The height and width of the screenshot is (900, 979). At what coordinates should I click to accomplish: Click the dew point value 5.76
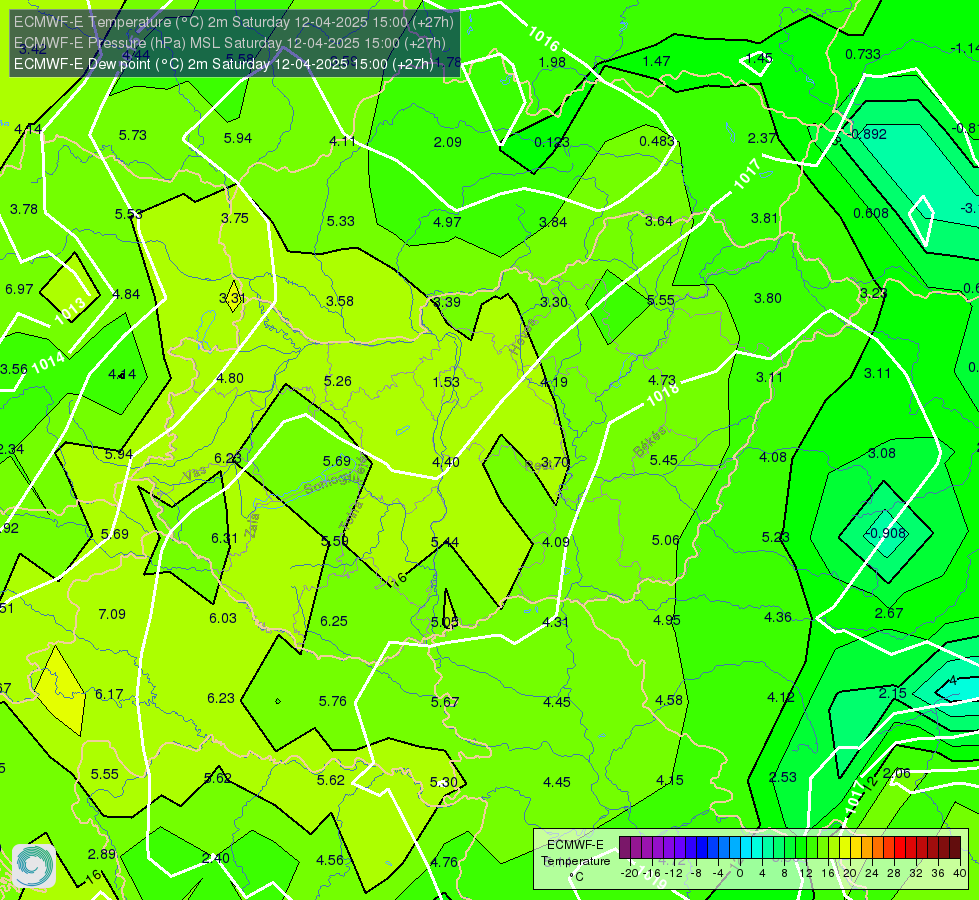tap(333, 701)
